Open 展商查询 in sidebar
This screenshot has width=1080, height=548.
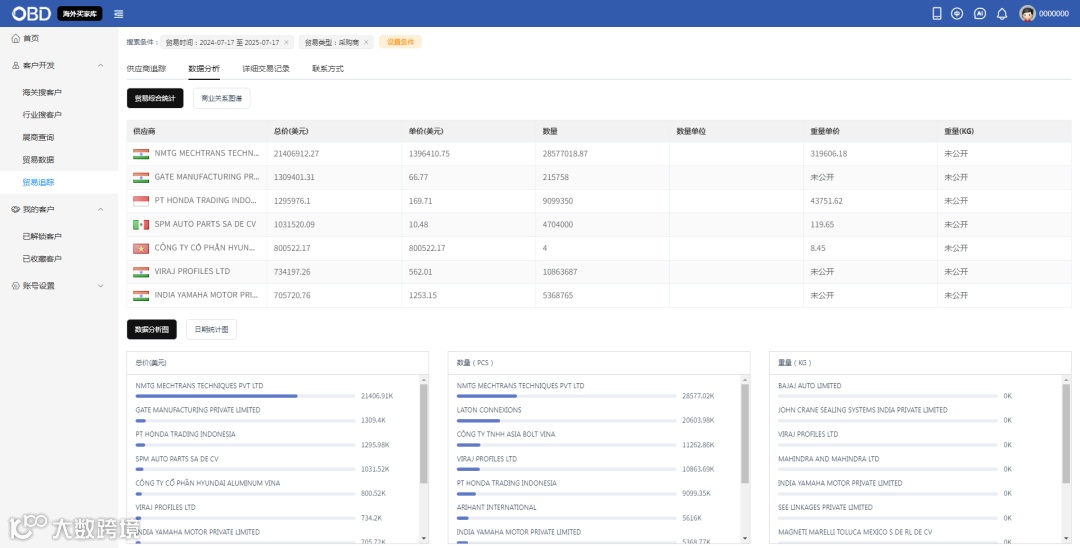pos(38,138)
